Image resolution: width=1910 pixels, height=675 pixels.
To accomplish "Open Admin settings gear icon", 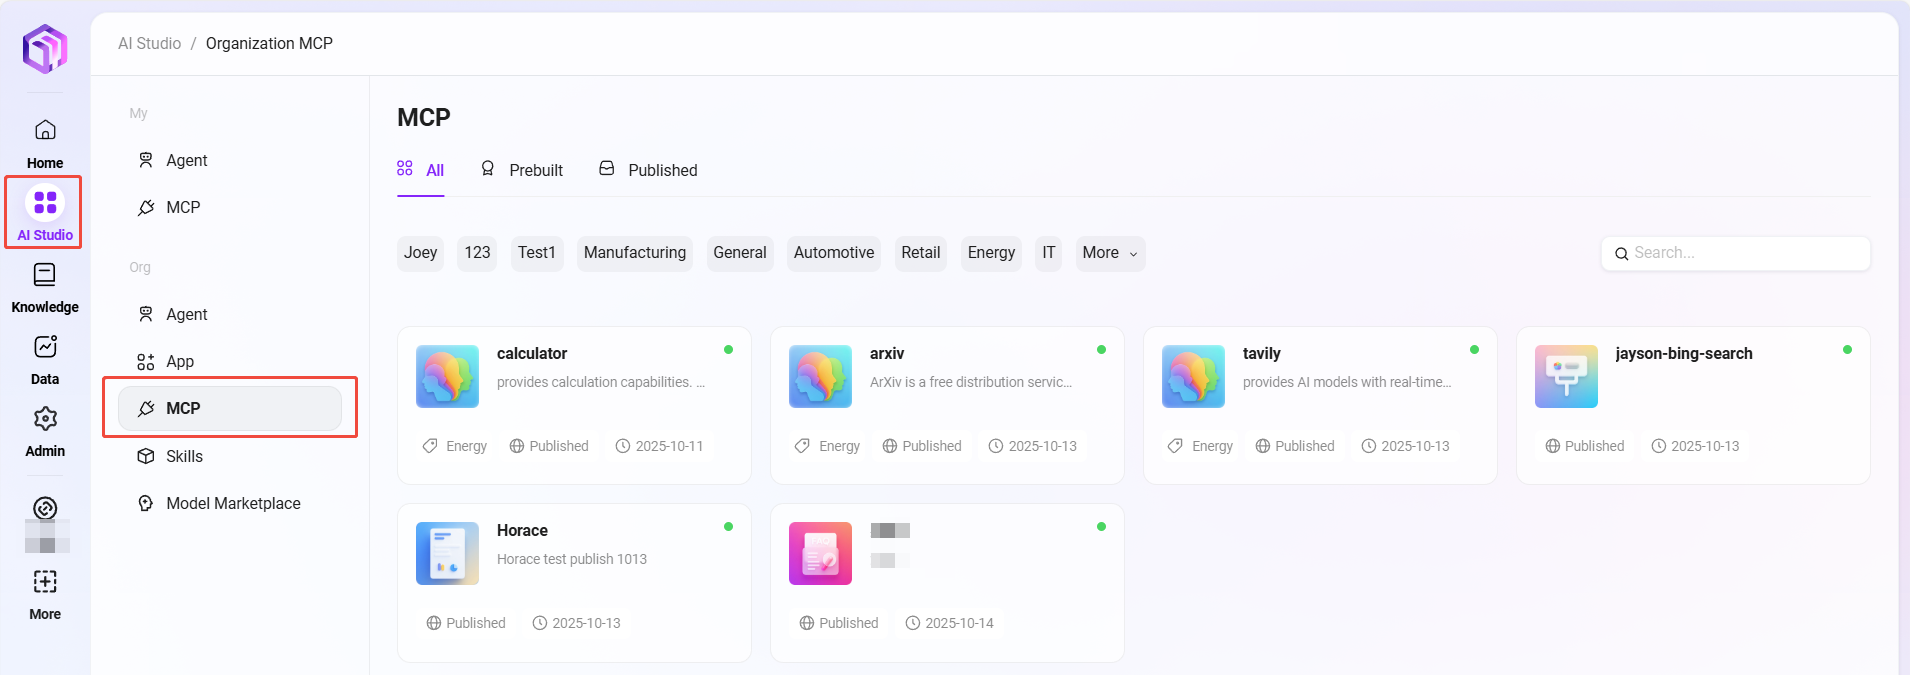I will pos(45,419).
